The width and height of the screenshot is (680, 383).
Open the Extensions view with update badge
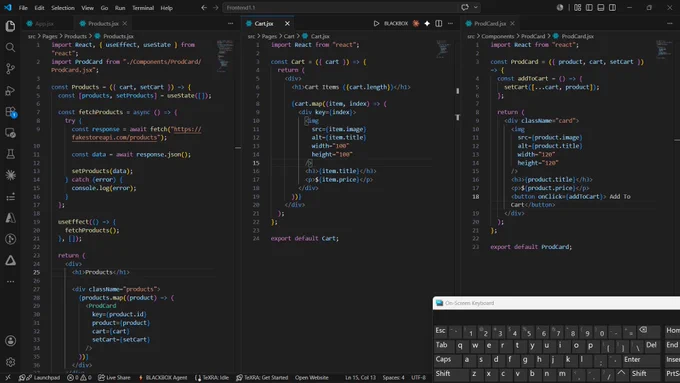tap(10, 112)
